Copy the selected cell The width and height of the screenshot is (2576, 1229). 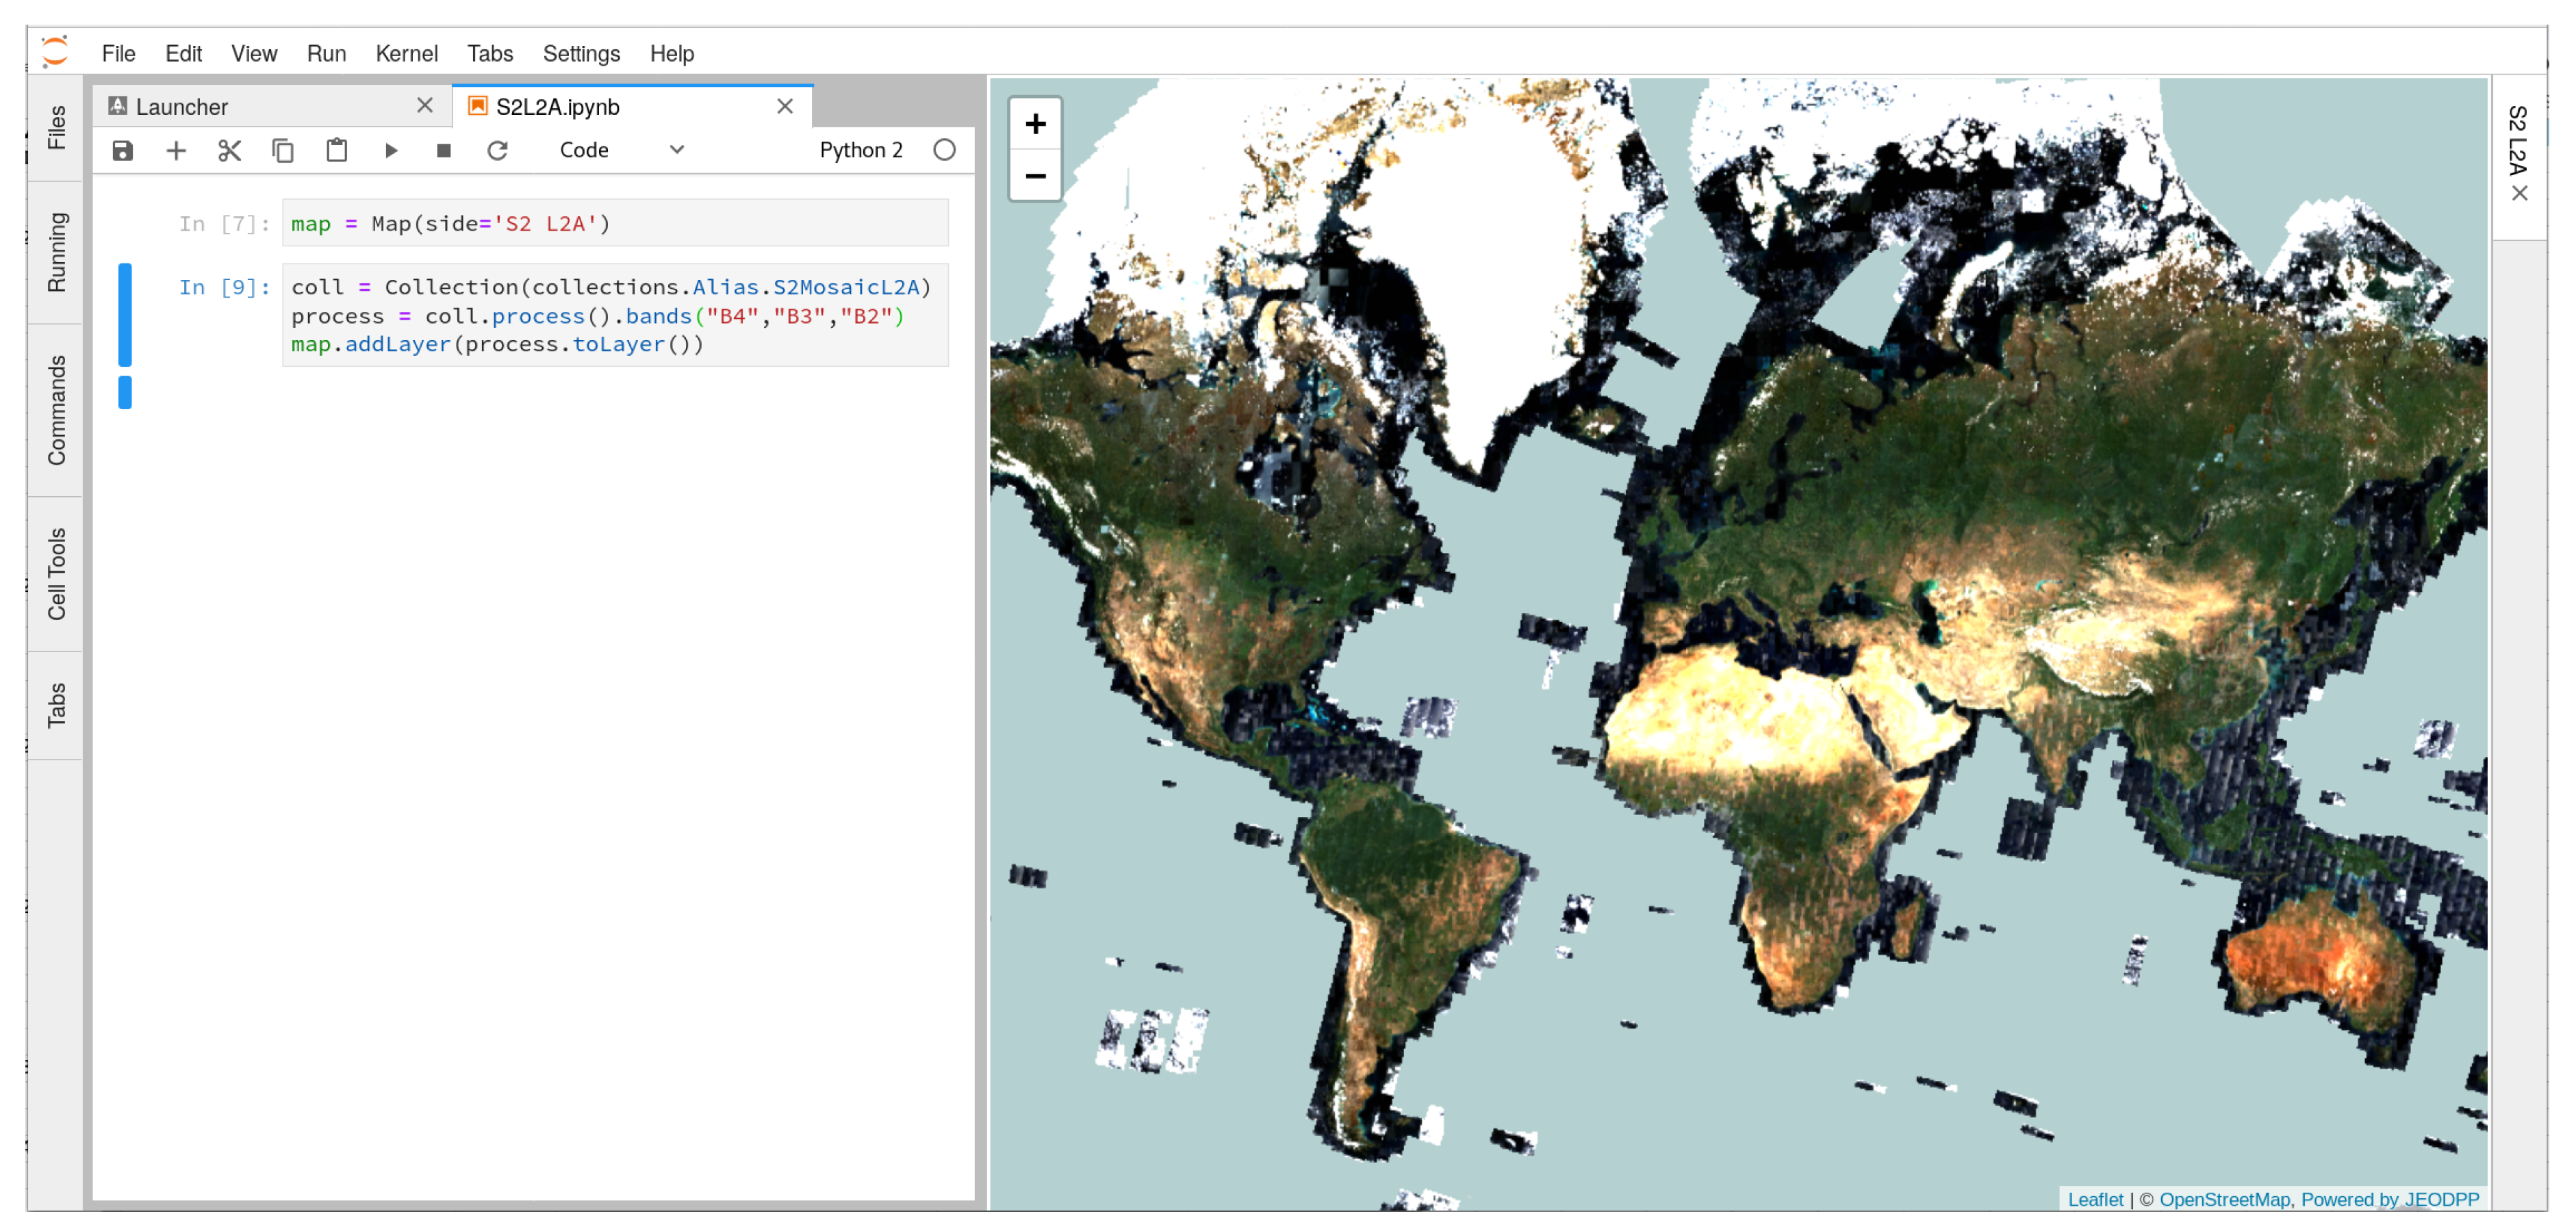283,151
